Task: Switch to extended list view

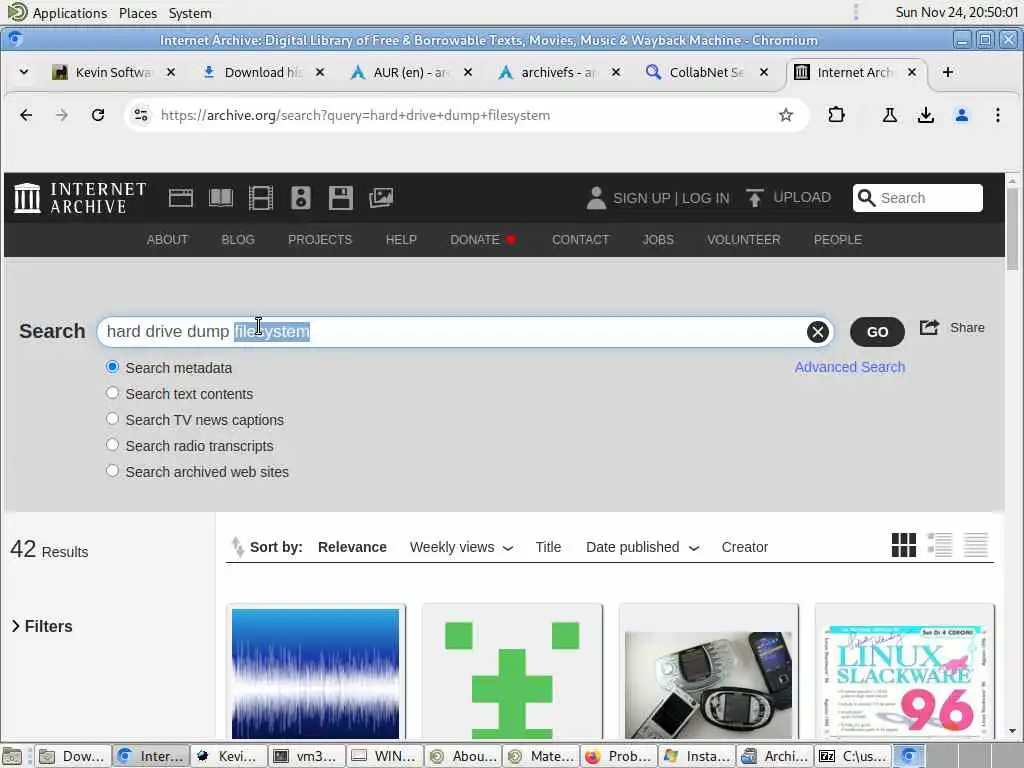Action: pyautogui.click(x=940, y=545)
